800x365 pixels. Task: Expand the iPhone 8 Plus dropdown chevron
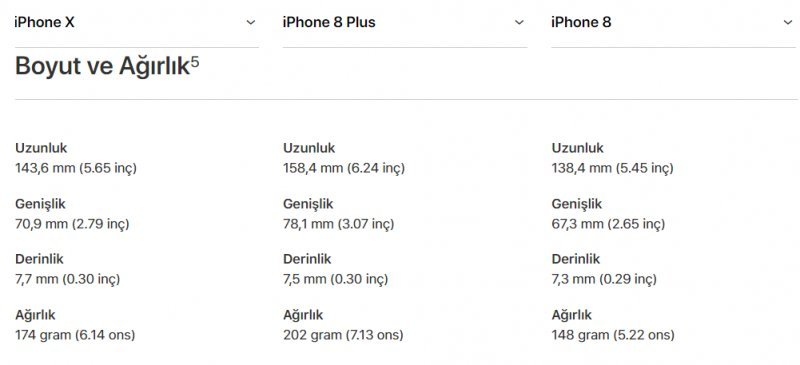519,22
